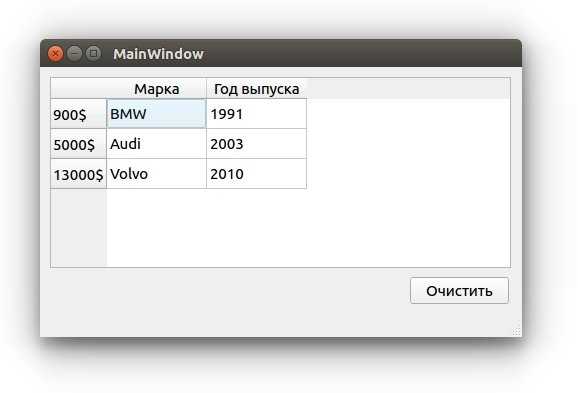Click empty gray area below row headers
The width and height of the screenshot is (578, 393).
coord(79,227)
